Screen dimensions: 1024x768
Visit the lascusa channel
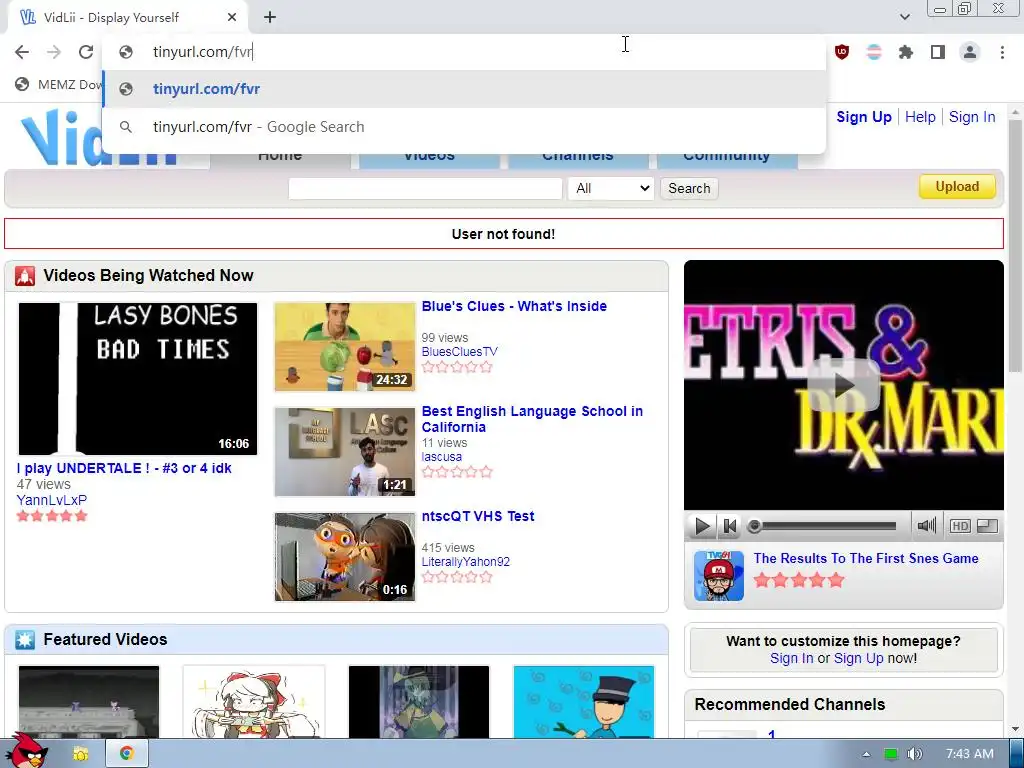(x=441, y=457)
